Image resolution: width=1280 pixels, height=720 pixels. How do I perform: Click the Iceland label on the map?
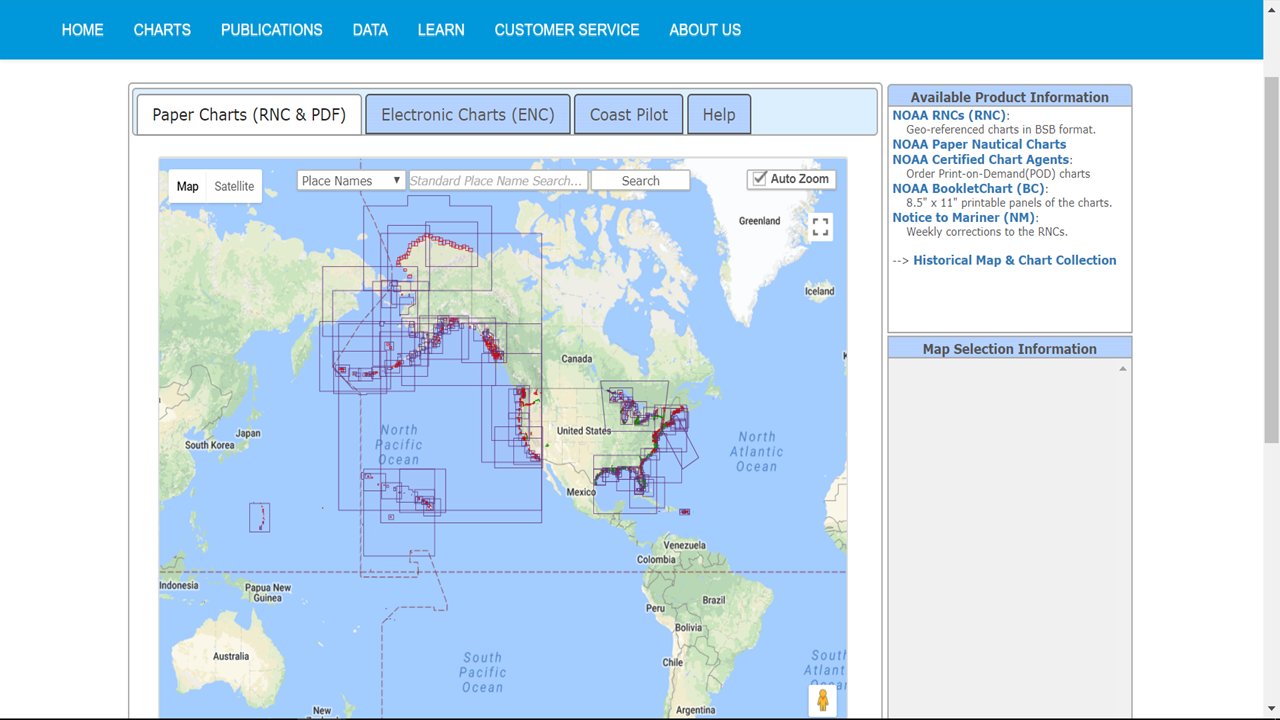tap(819, 291)
